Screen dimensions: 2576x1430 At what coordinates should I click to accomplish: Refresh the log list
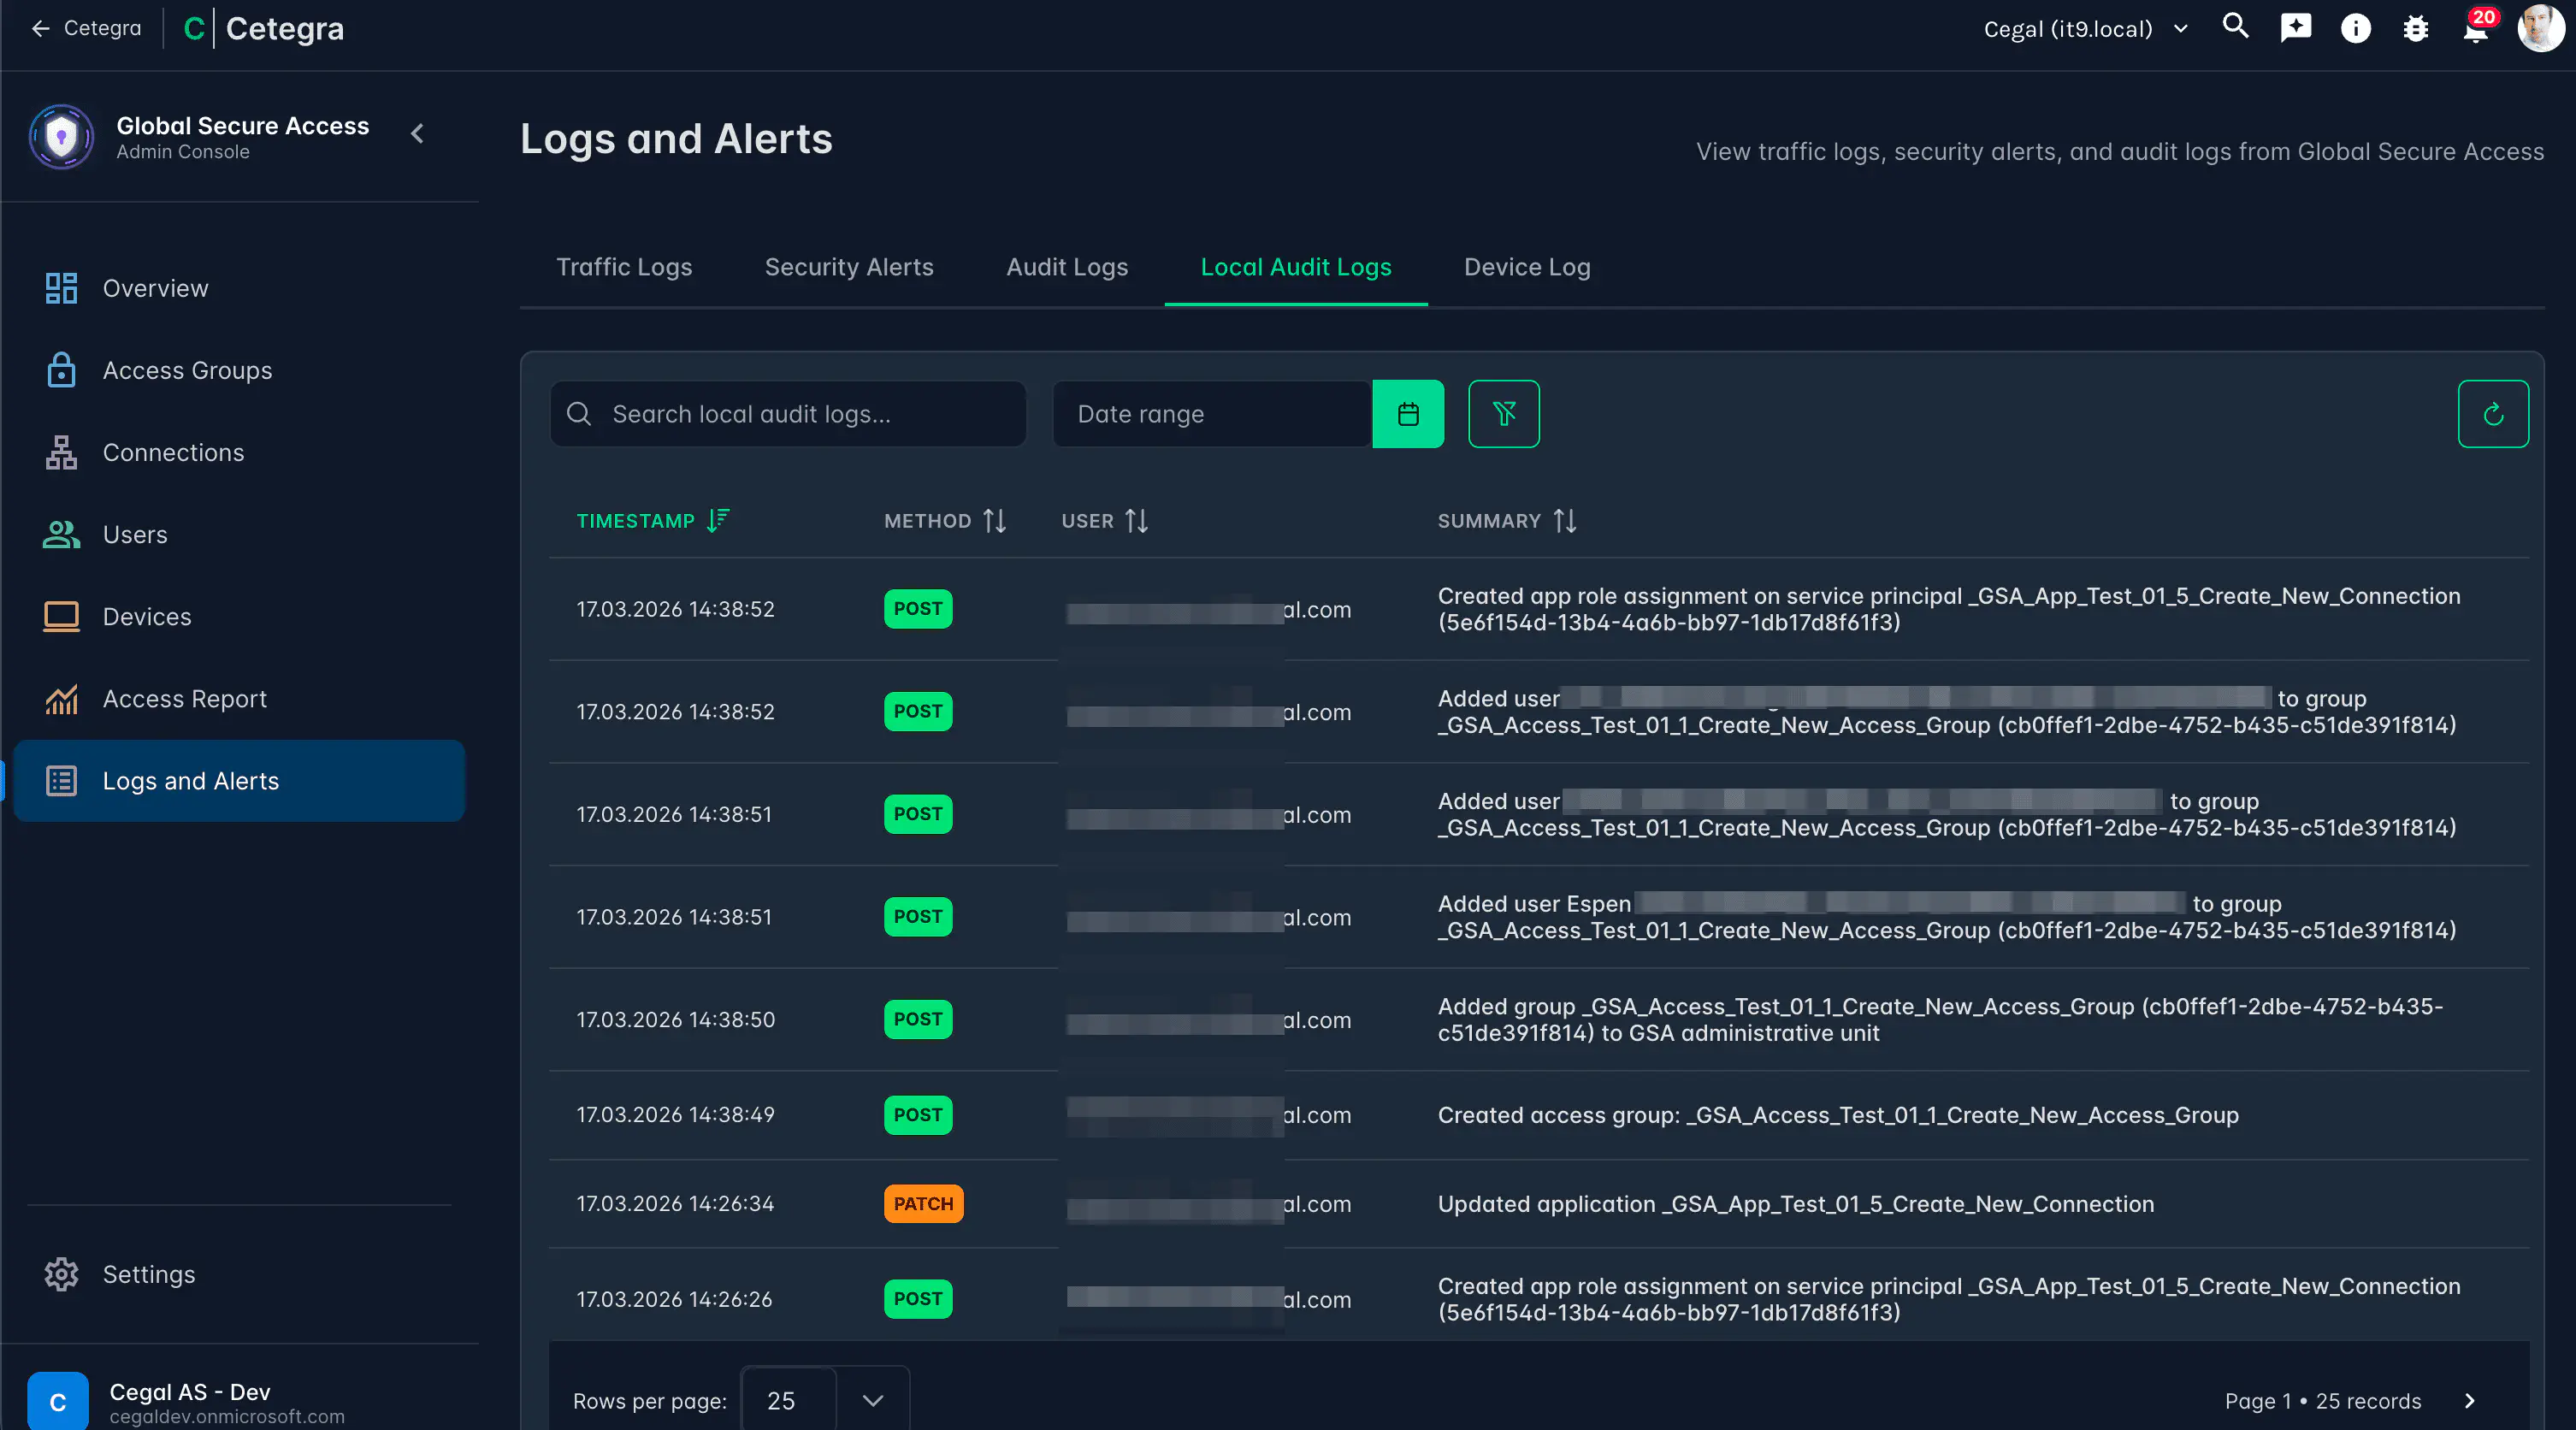click(2493, 414)
